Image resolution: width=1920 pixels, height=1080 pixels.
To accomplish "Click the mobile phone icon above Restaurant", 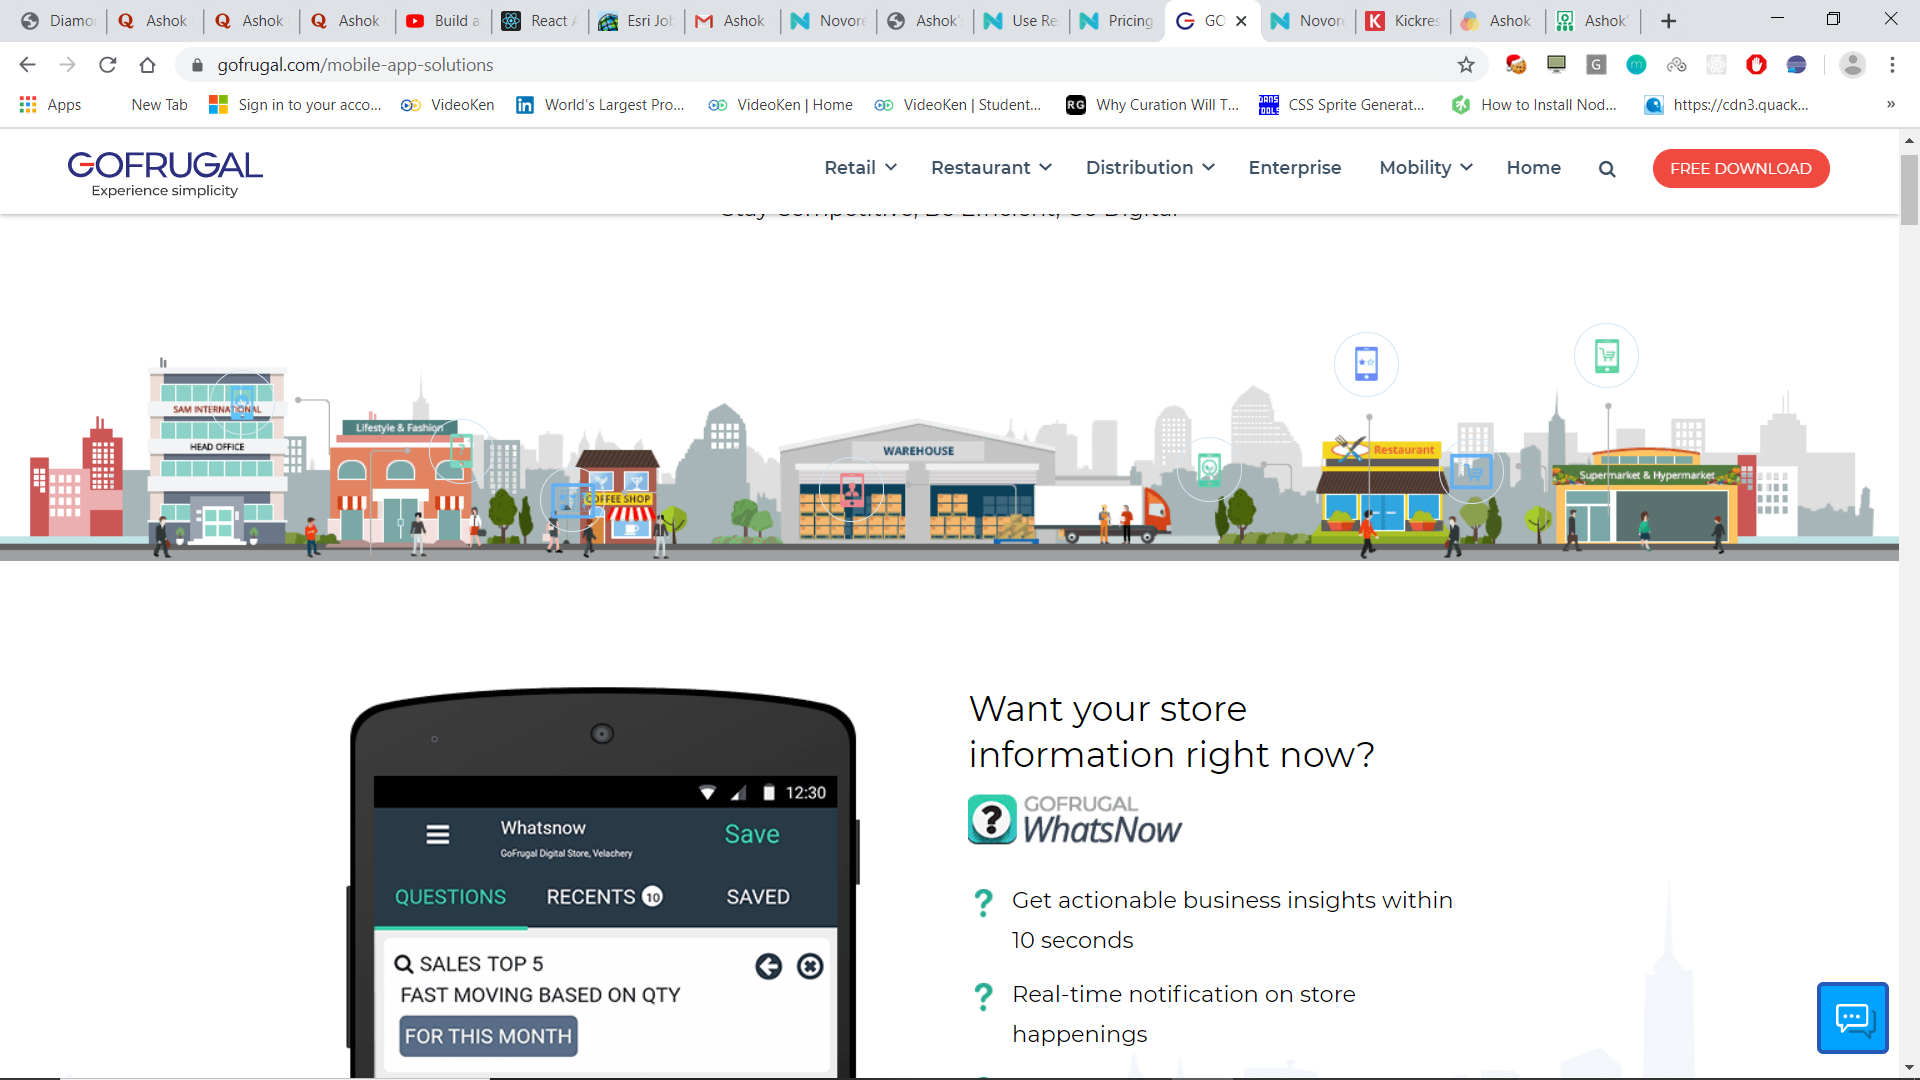I will pos(1366,363).
